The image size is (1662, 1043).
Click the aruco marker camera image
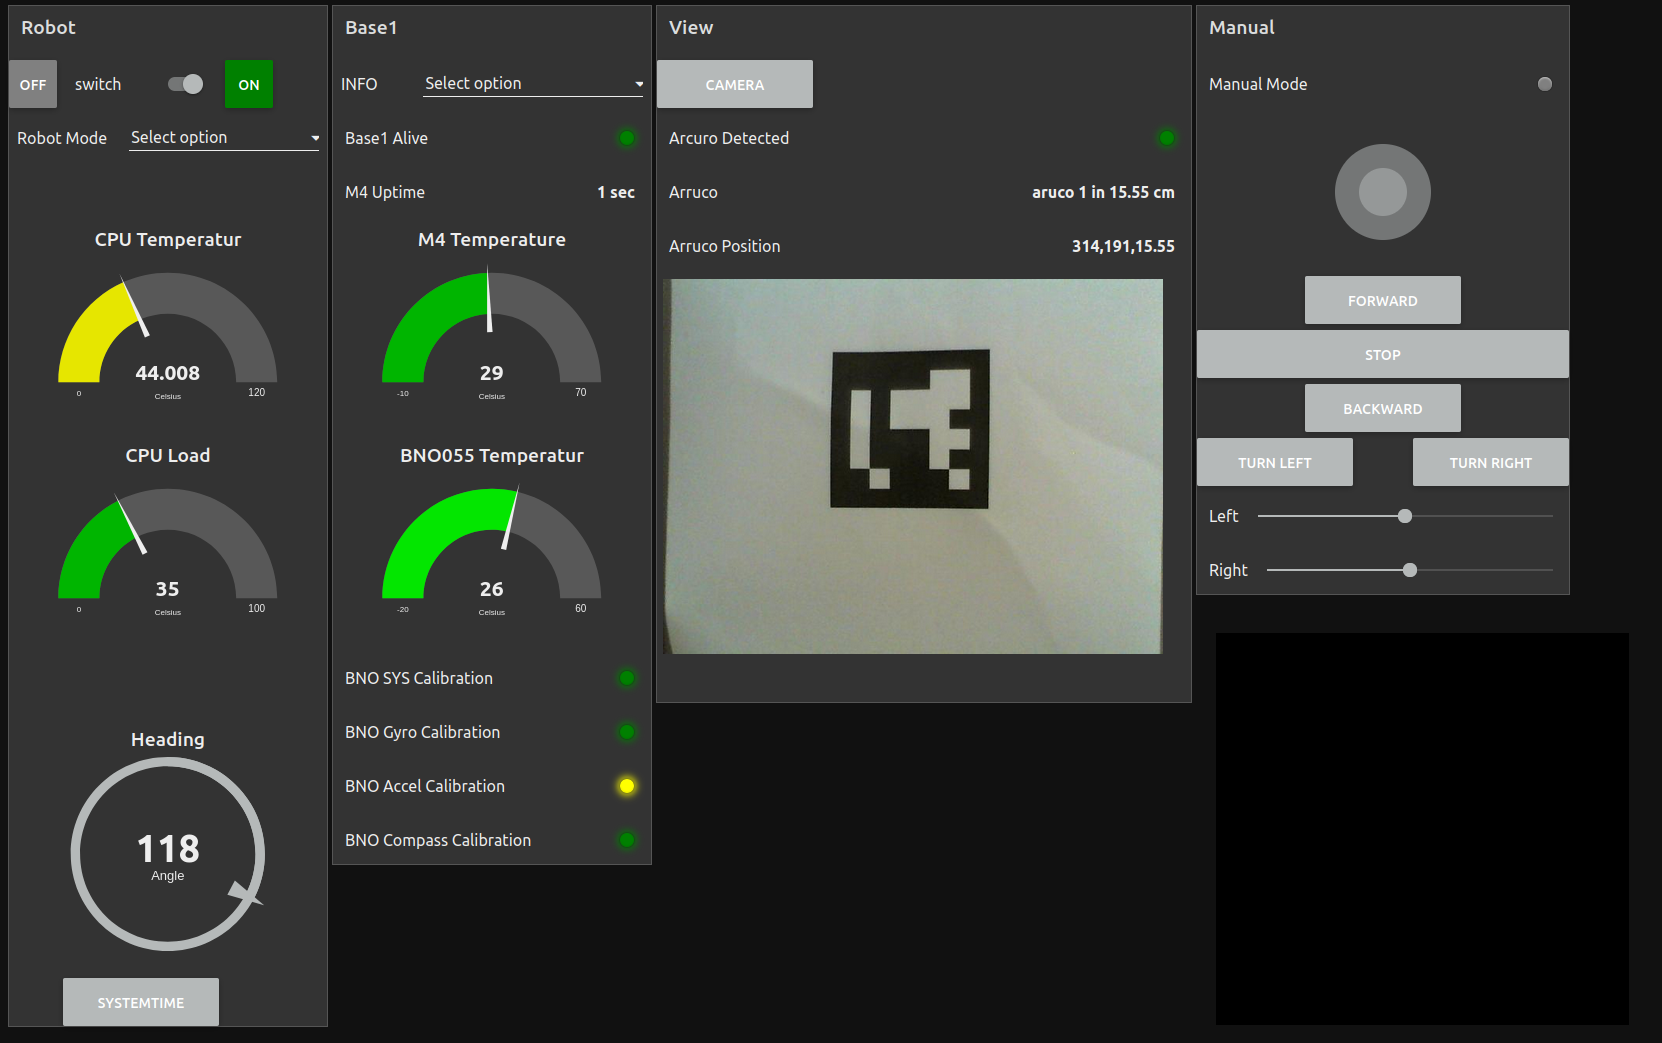[912, 466]
